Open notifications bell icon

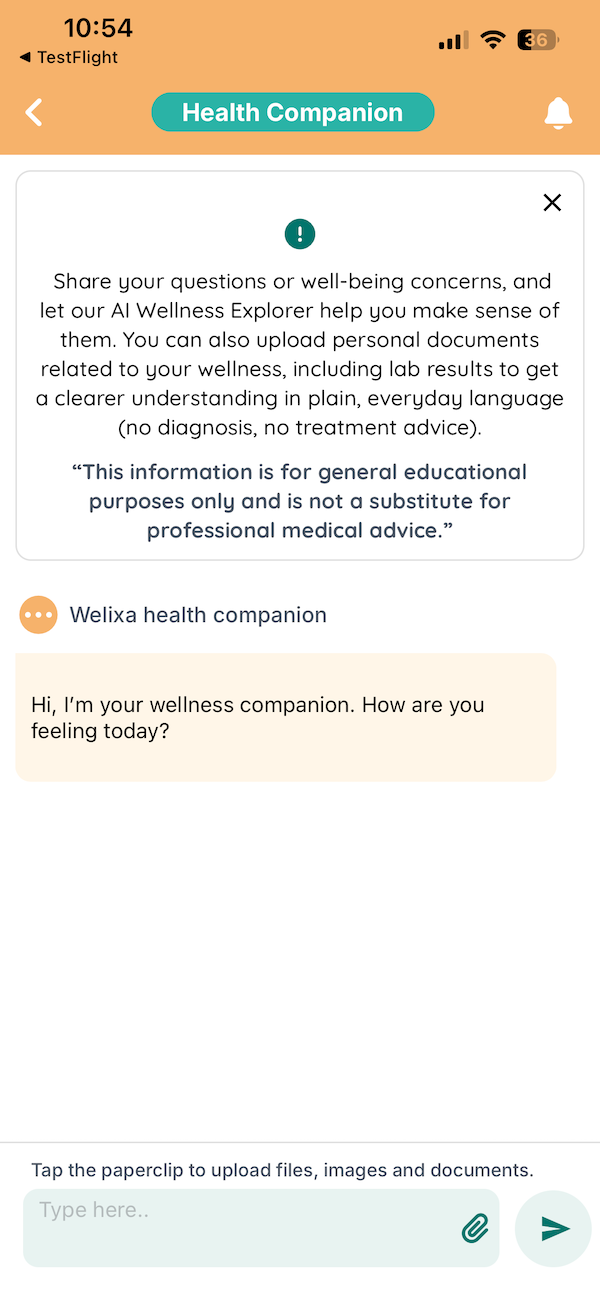[558, 113]
